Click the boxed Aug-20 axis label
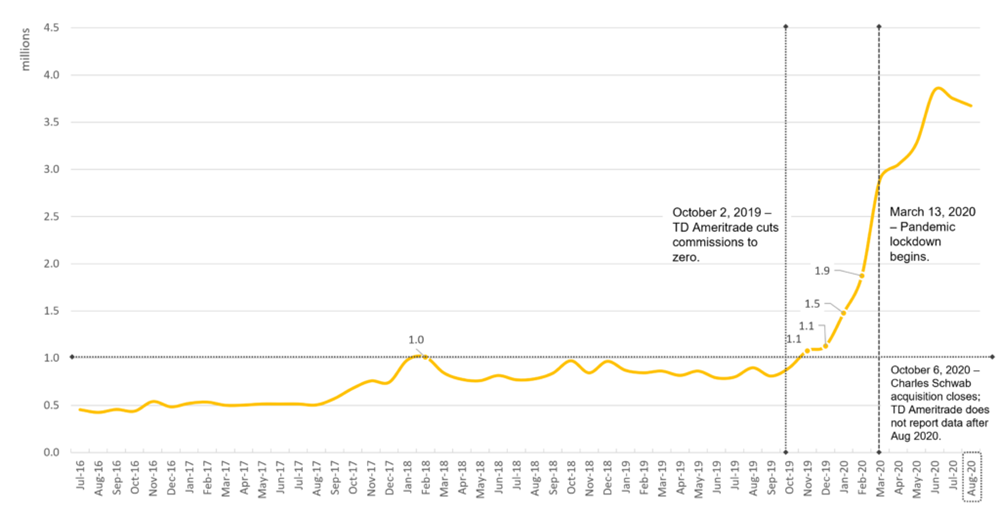 pos(969,475)
